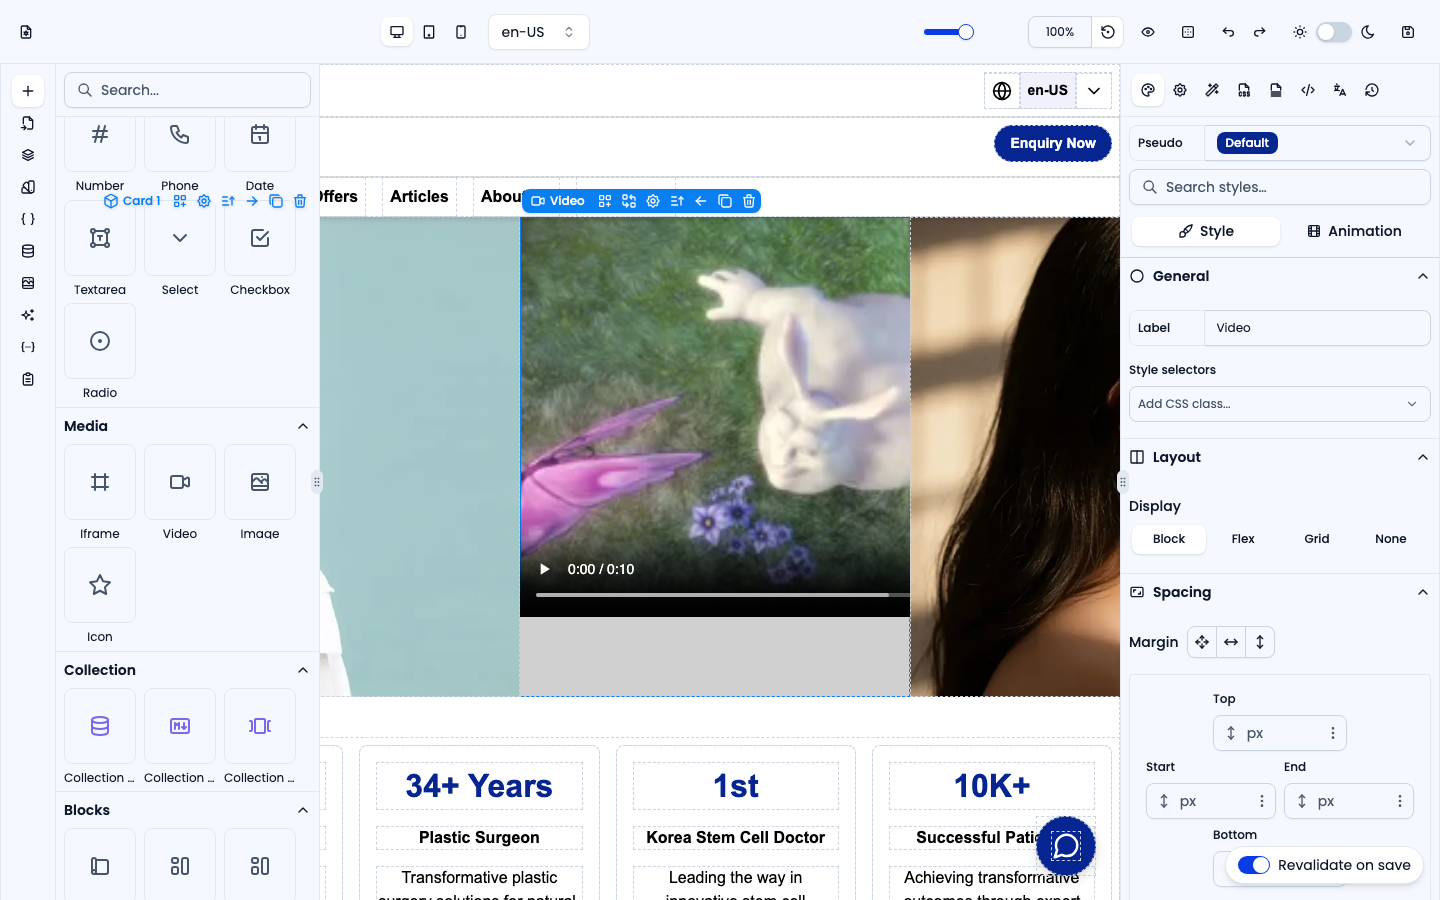Click the preview eye icon

click(1148, 32)
